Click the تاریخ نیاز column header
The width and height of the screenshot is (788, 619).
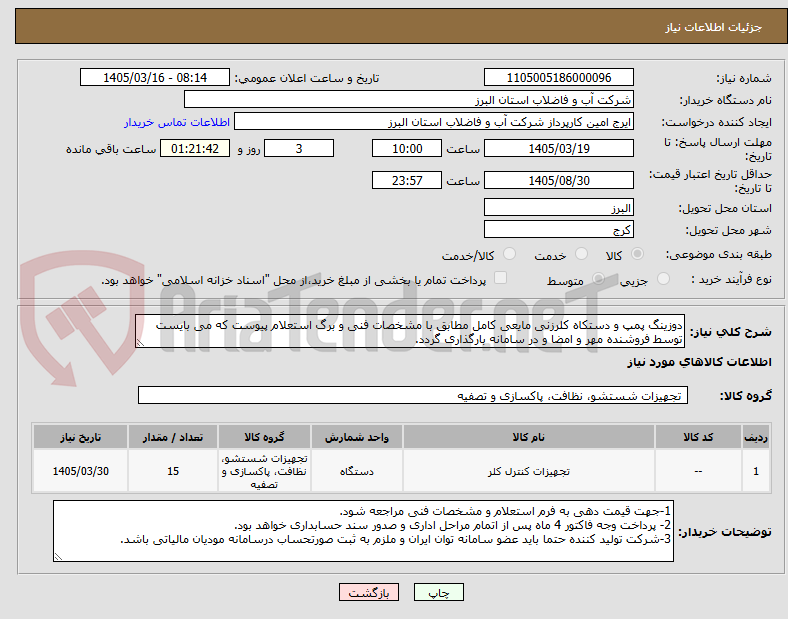[x=80, y=437]
